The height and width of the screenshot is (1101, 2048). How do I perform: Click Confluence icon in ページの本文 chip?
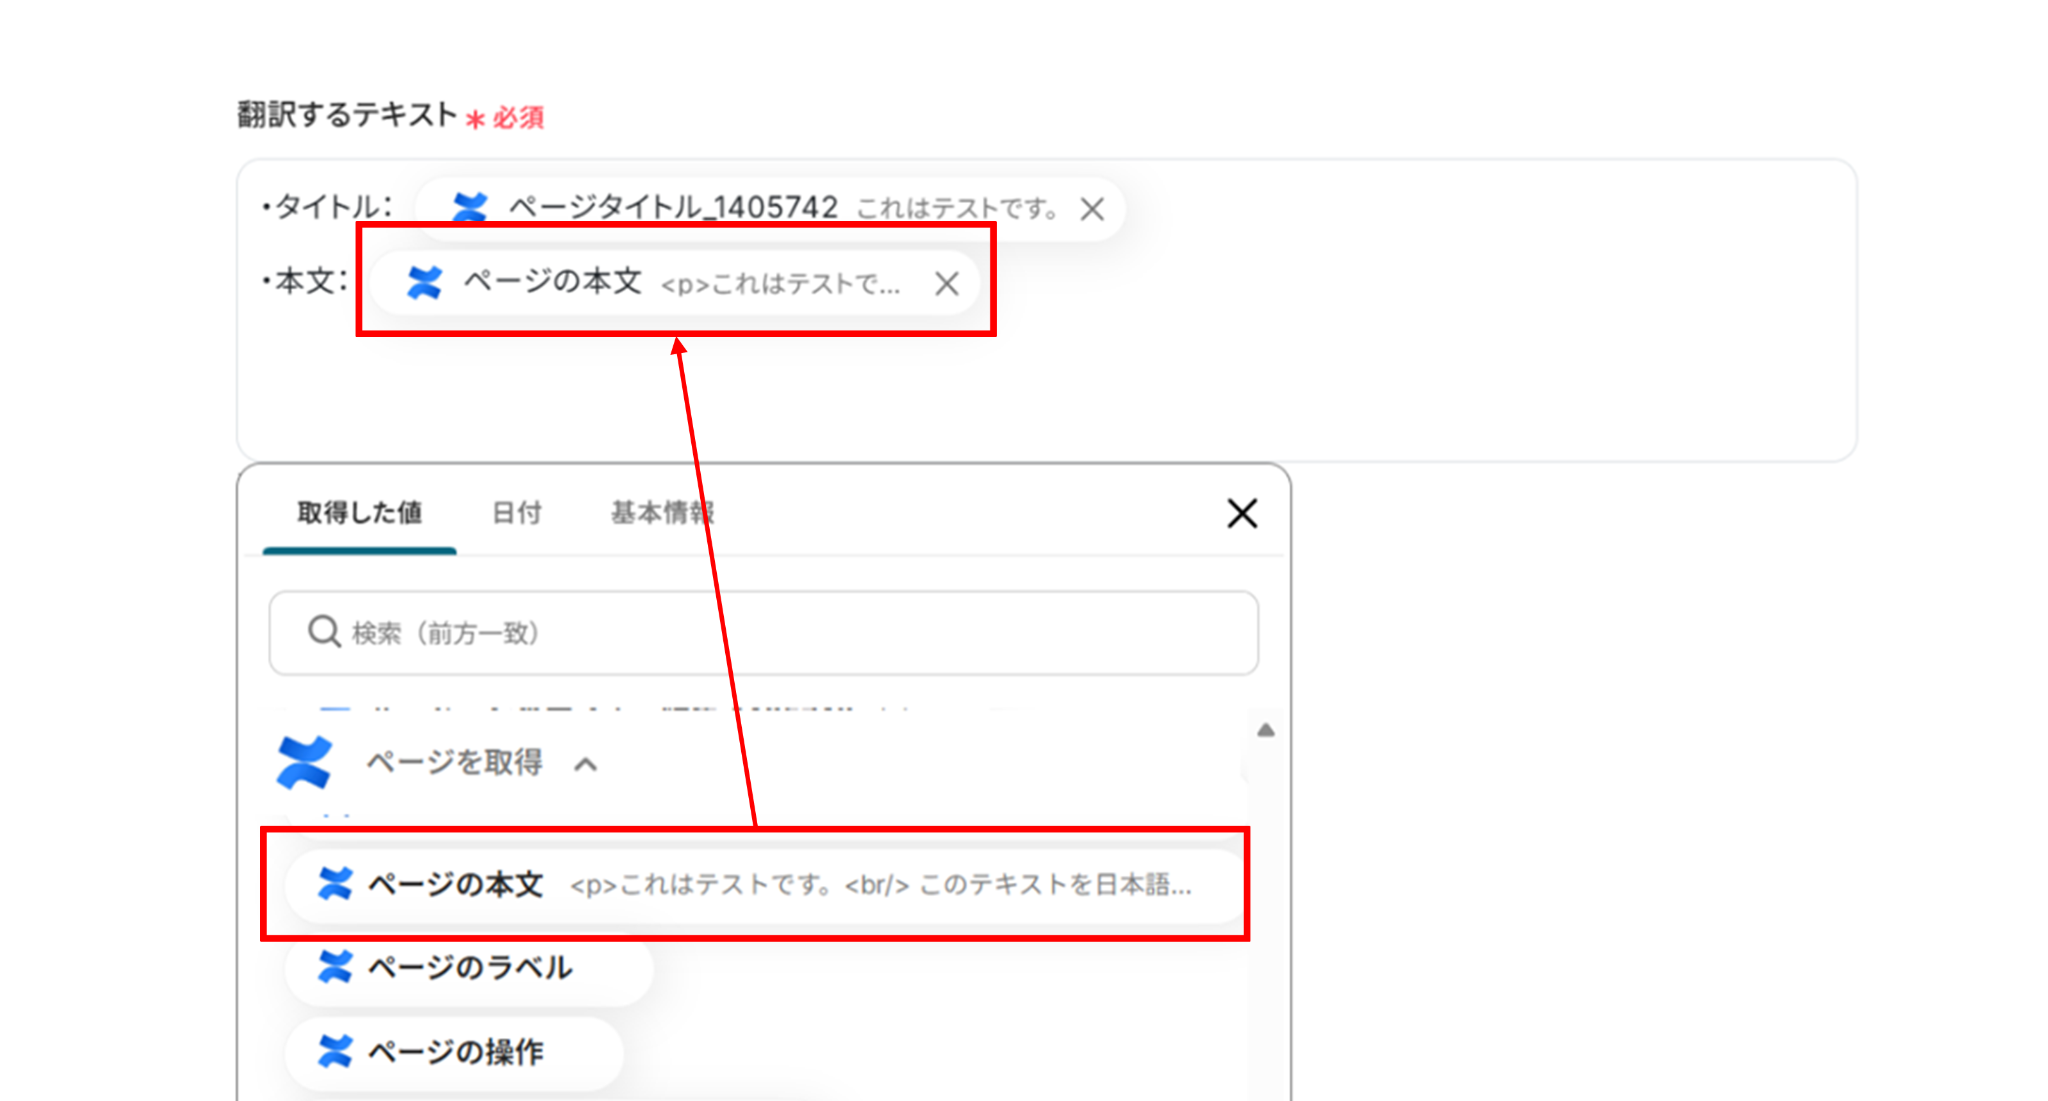click(x=424, y=283)
